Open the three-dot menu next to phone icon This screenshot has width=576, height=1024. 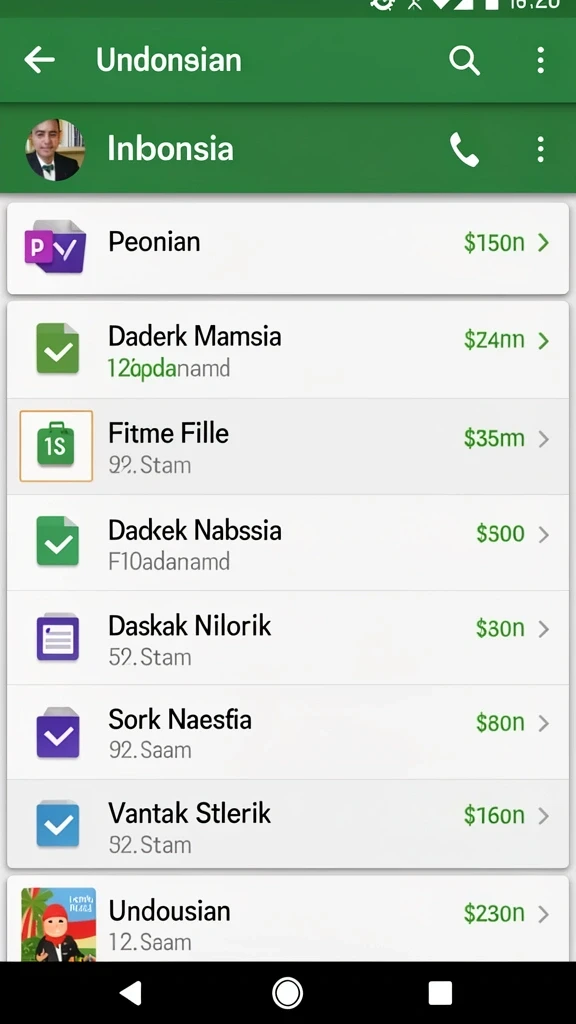[x=540, y=150]
